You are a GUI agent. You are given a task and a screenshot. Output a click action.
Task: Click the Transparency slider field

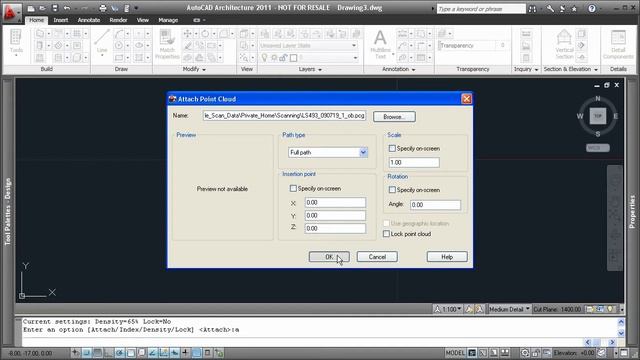[x=473, y=45]
